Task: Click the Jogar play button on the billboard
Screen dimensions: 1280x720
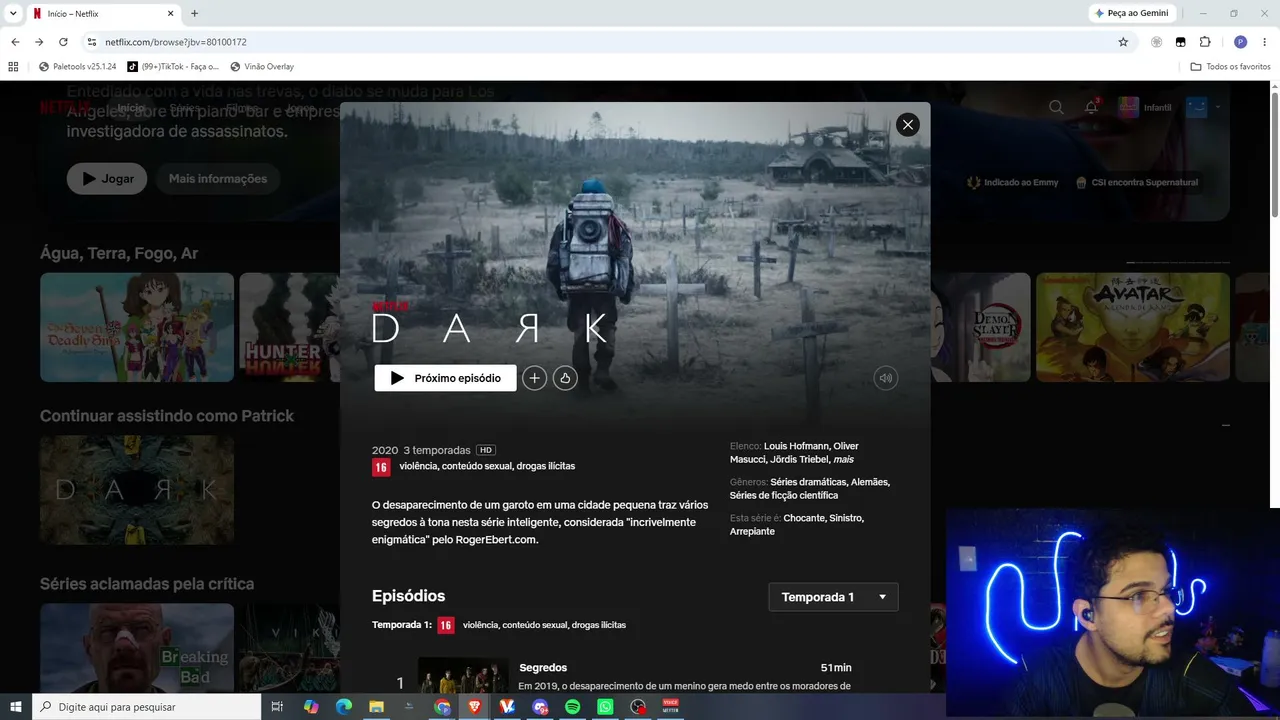Action: pyautogui.click(x=107, y=179)
